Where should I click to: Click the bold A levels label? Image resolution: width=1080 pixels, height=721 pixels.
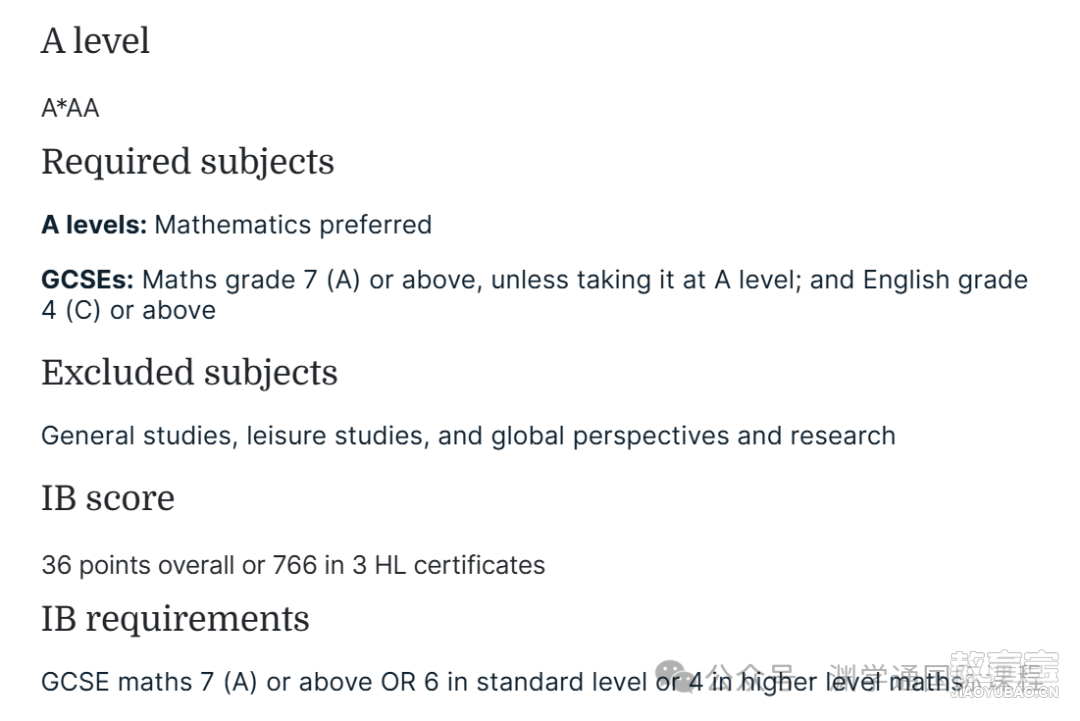[94, 224]
